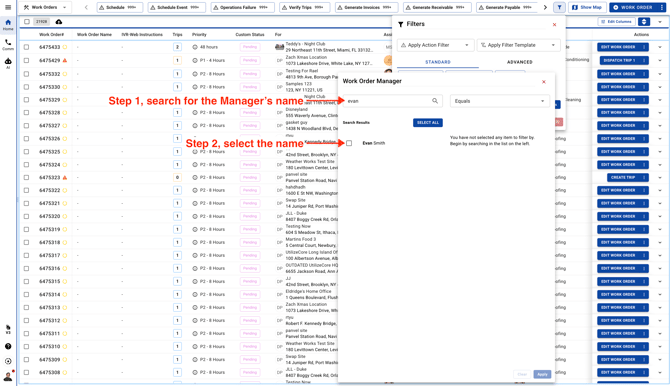Image resolution: width=670 pixels, height=386 pixels.
Task: Open the hamburger main menu
Action: coord(8,7)
